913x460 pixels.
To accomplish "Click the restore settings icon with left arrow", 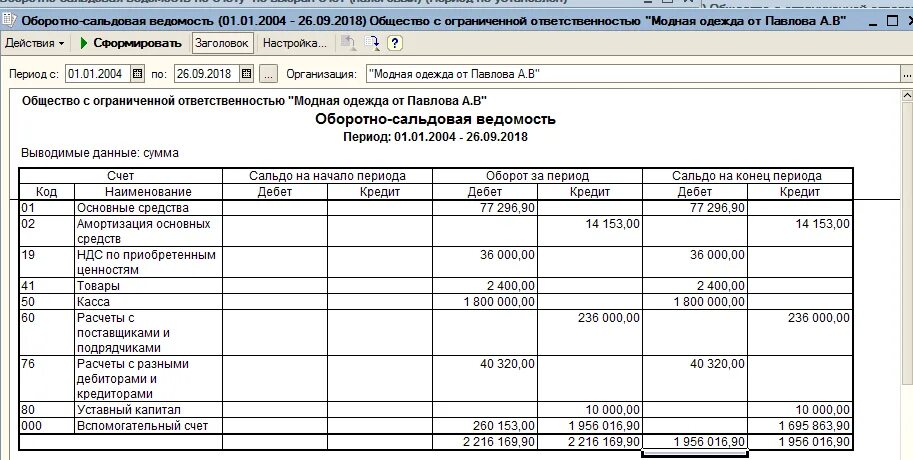I will pyautogui.click(x=348, y=43).
